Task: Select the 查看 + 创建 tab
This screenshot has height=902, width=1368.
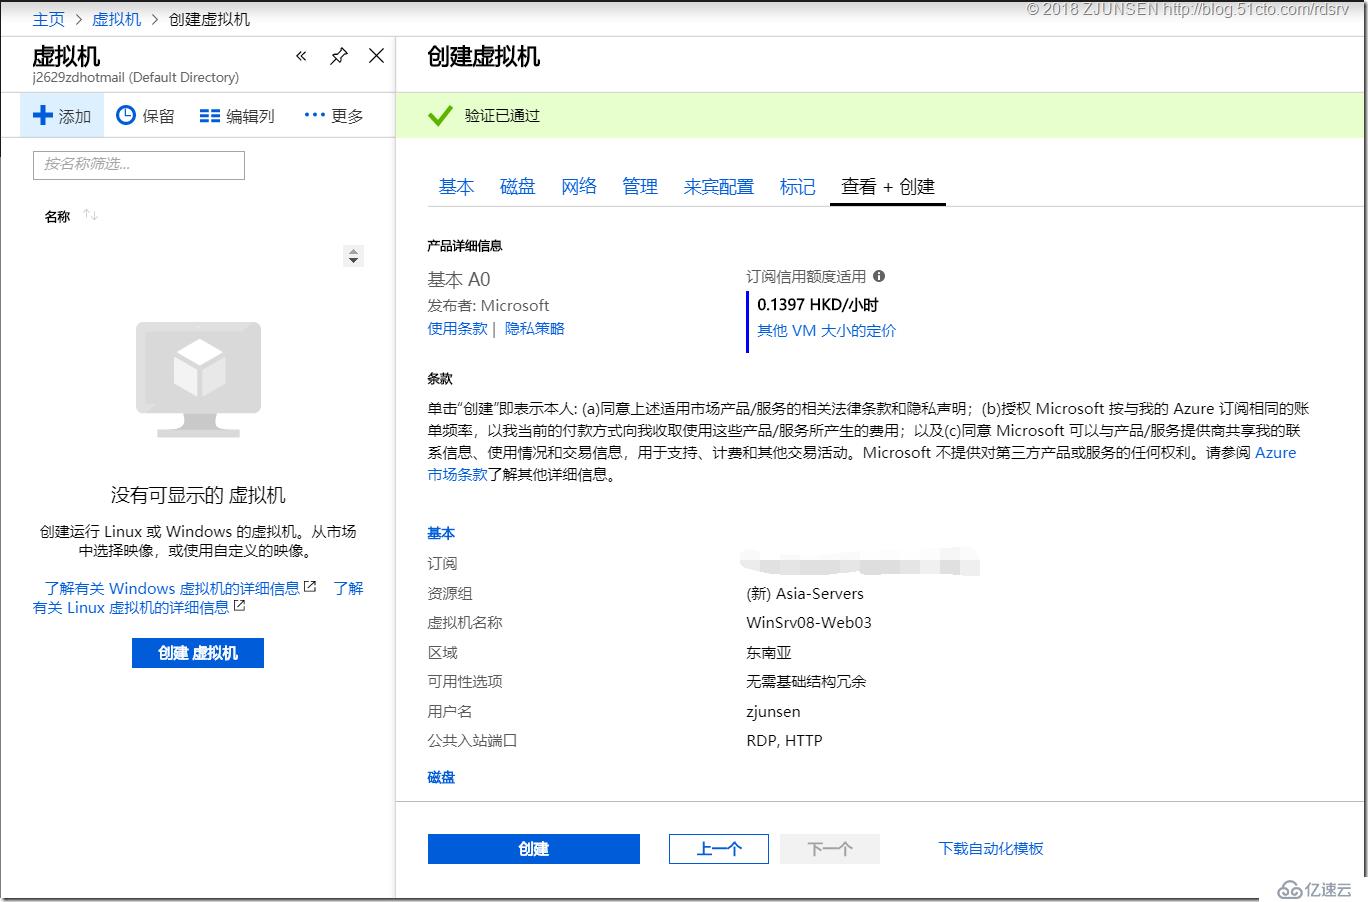Action: pyautogui.click(x=888, y=187)
